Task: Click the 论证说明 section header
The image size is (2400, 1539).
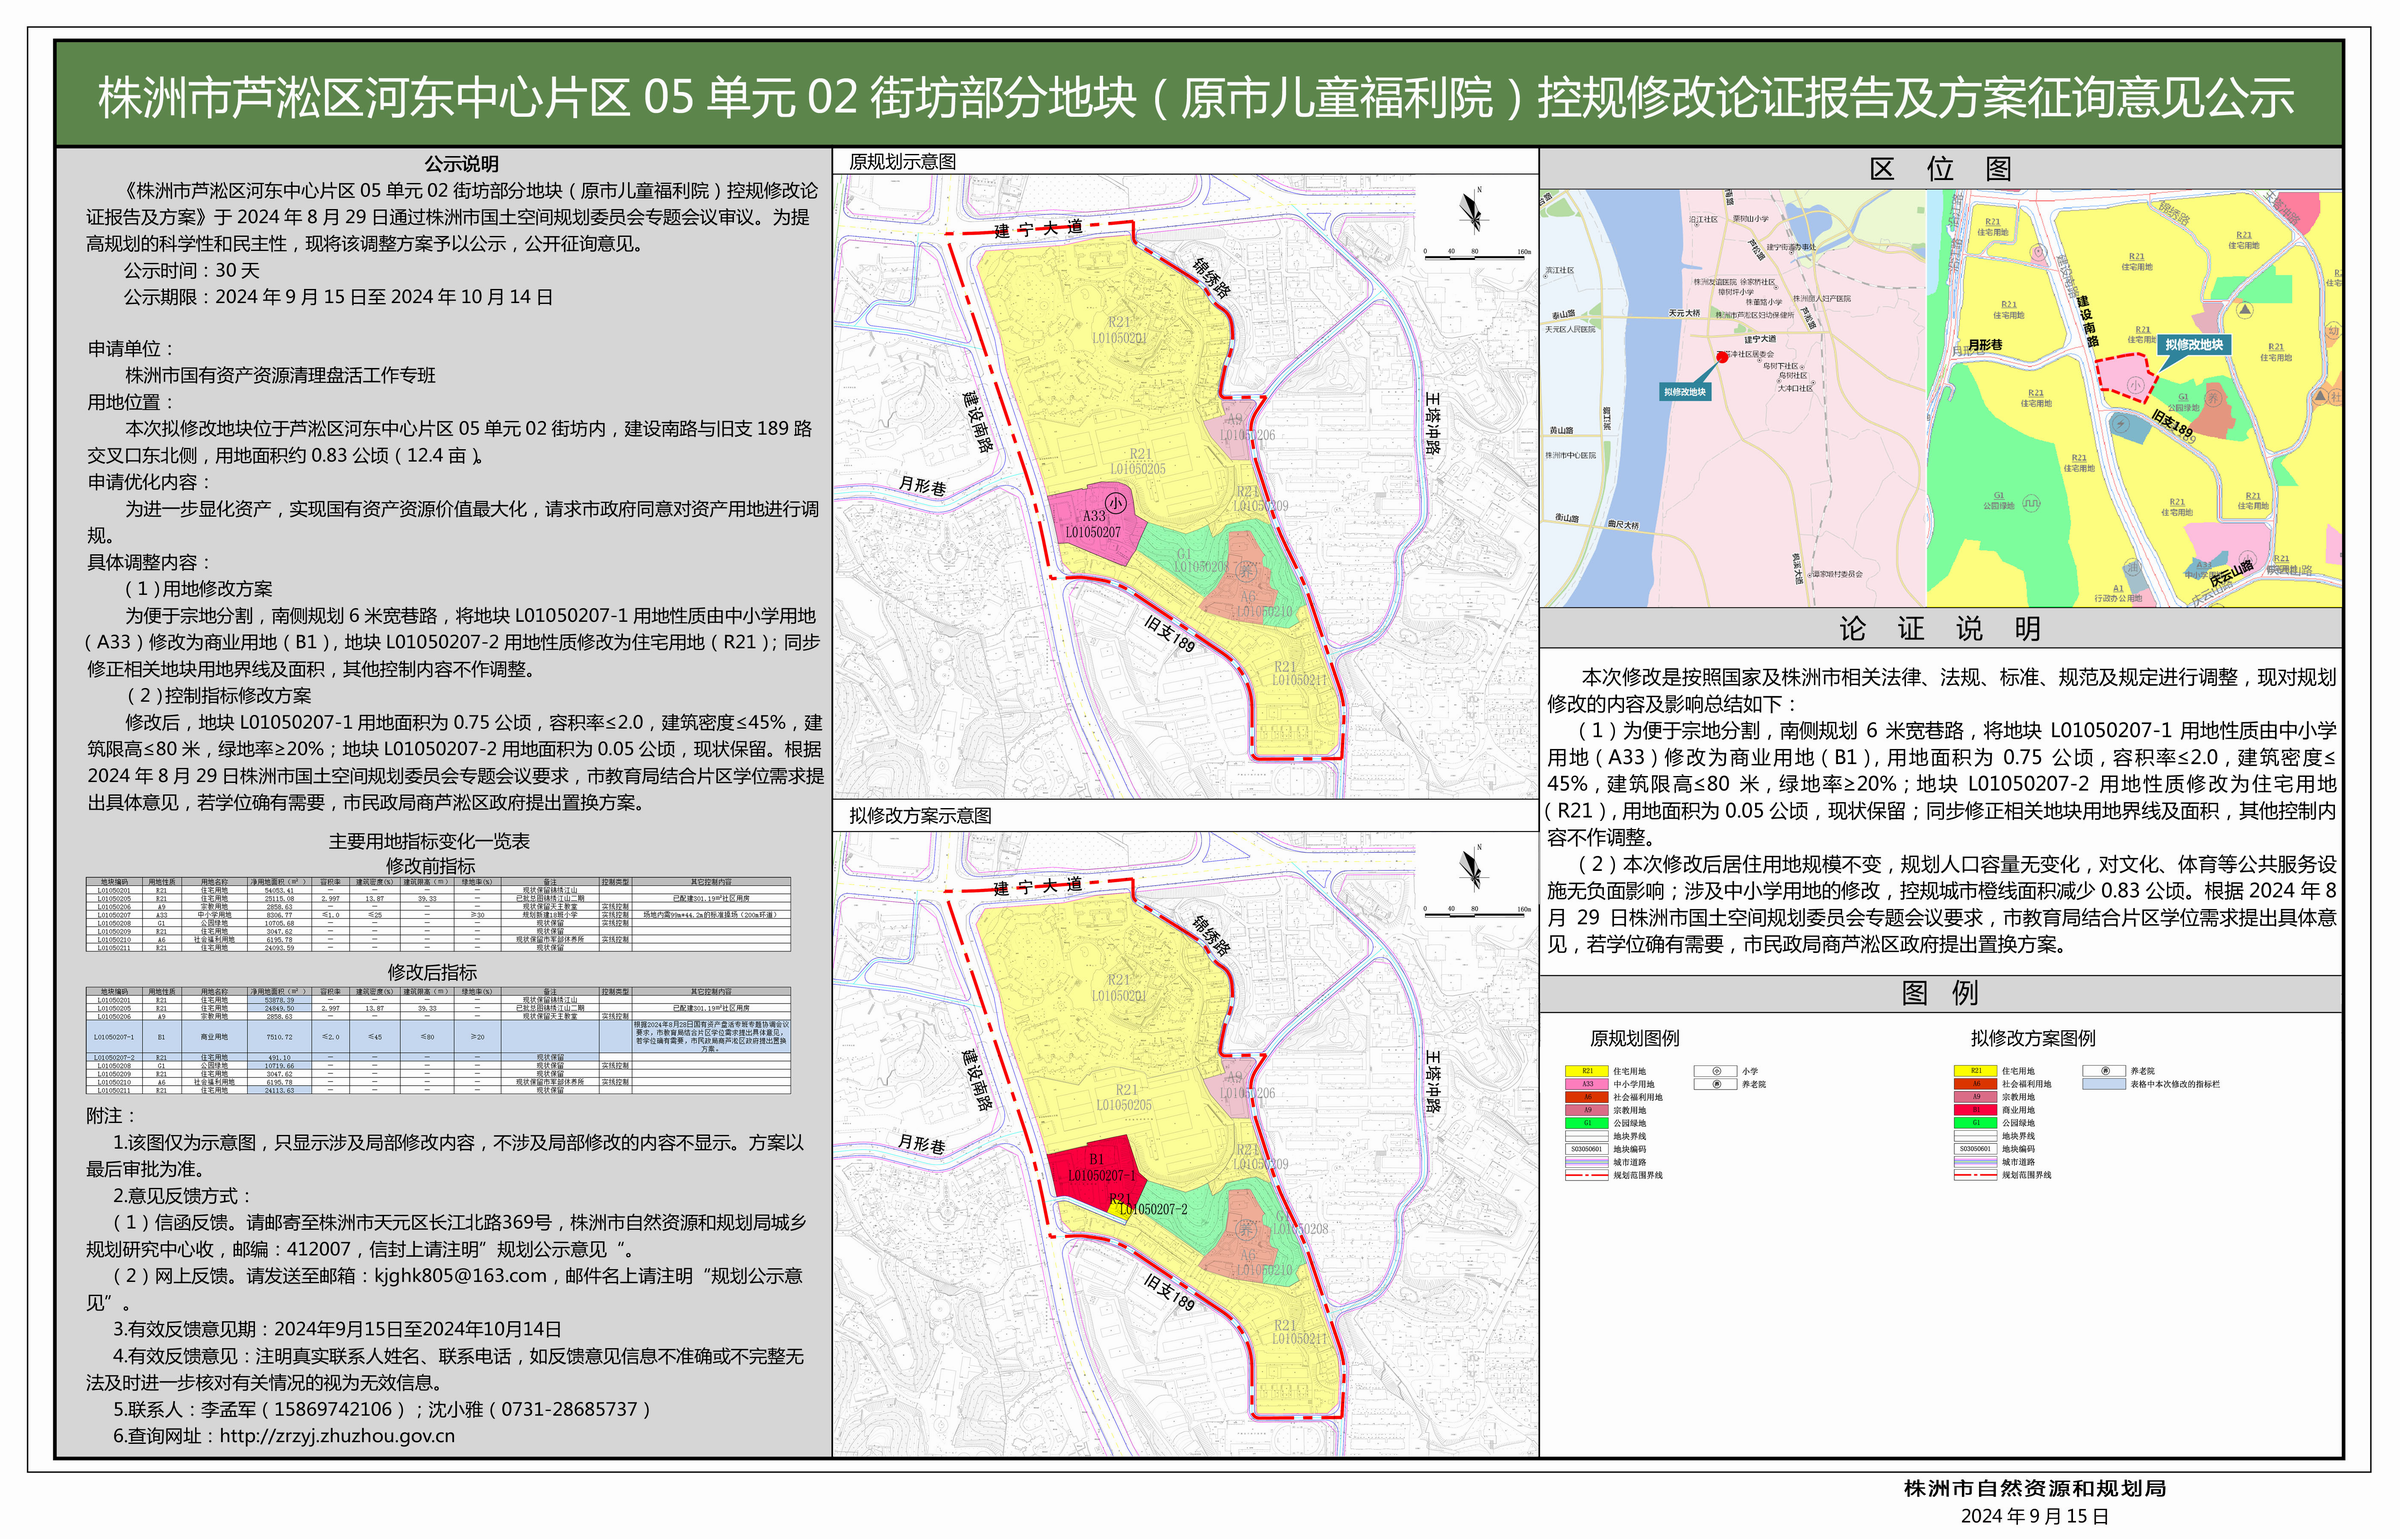Action: 1940,629
